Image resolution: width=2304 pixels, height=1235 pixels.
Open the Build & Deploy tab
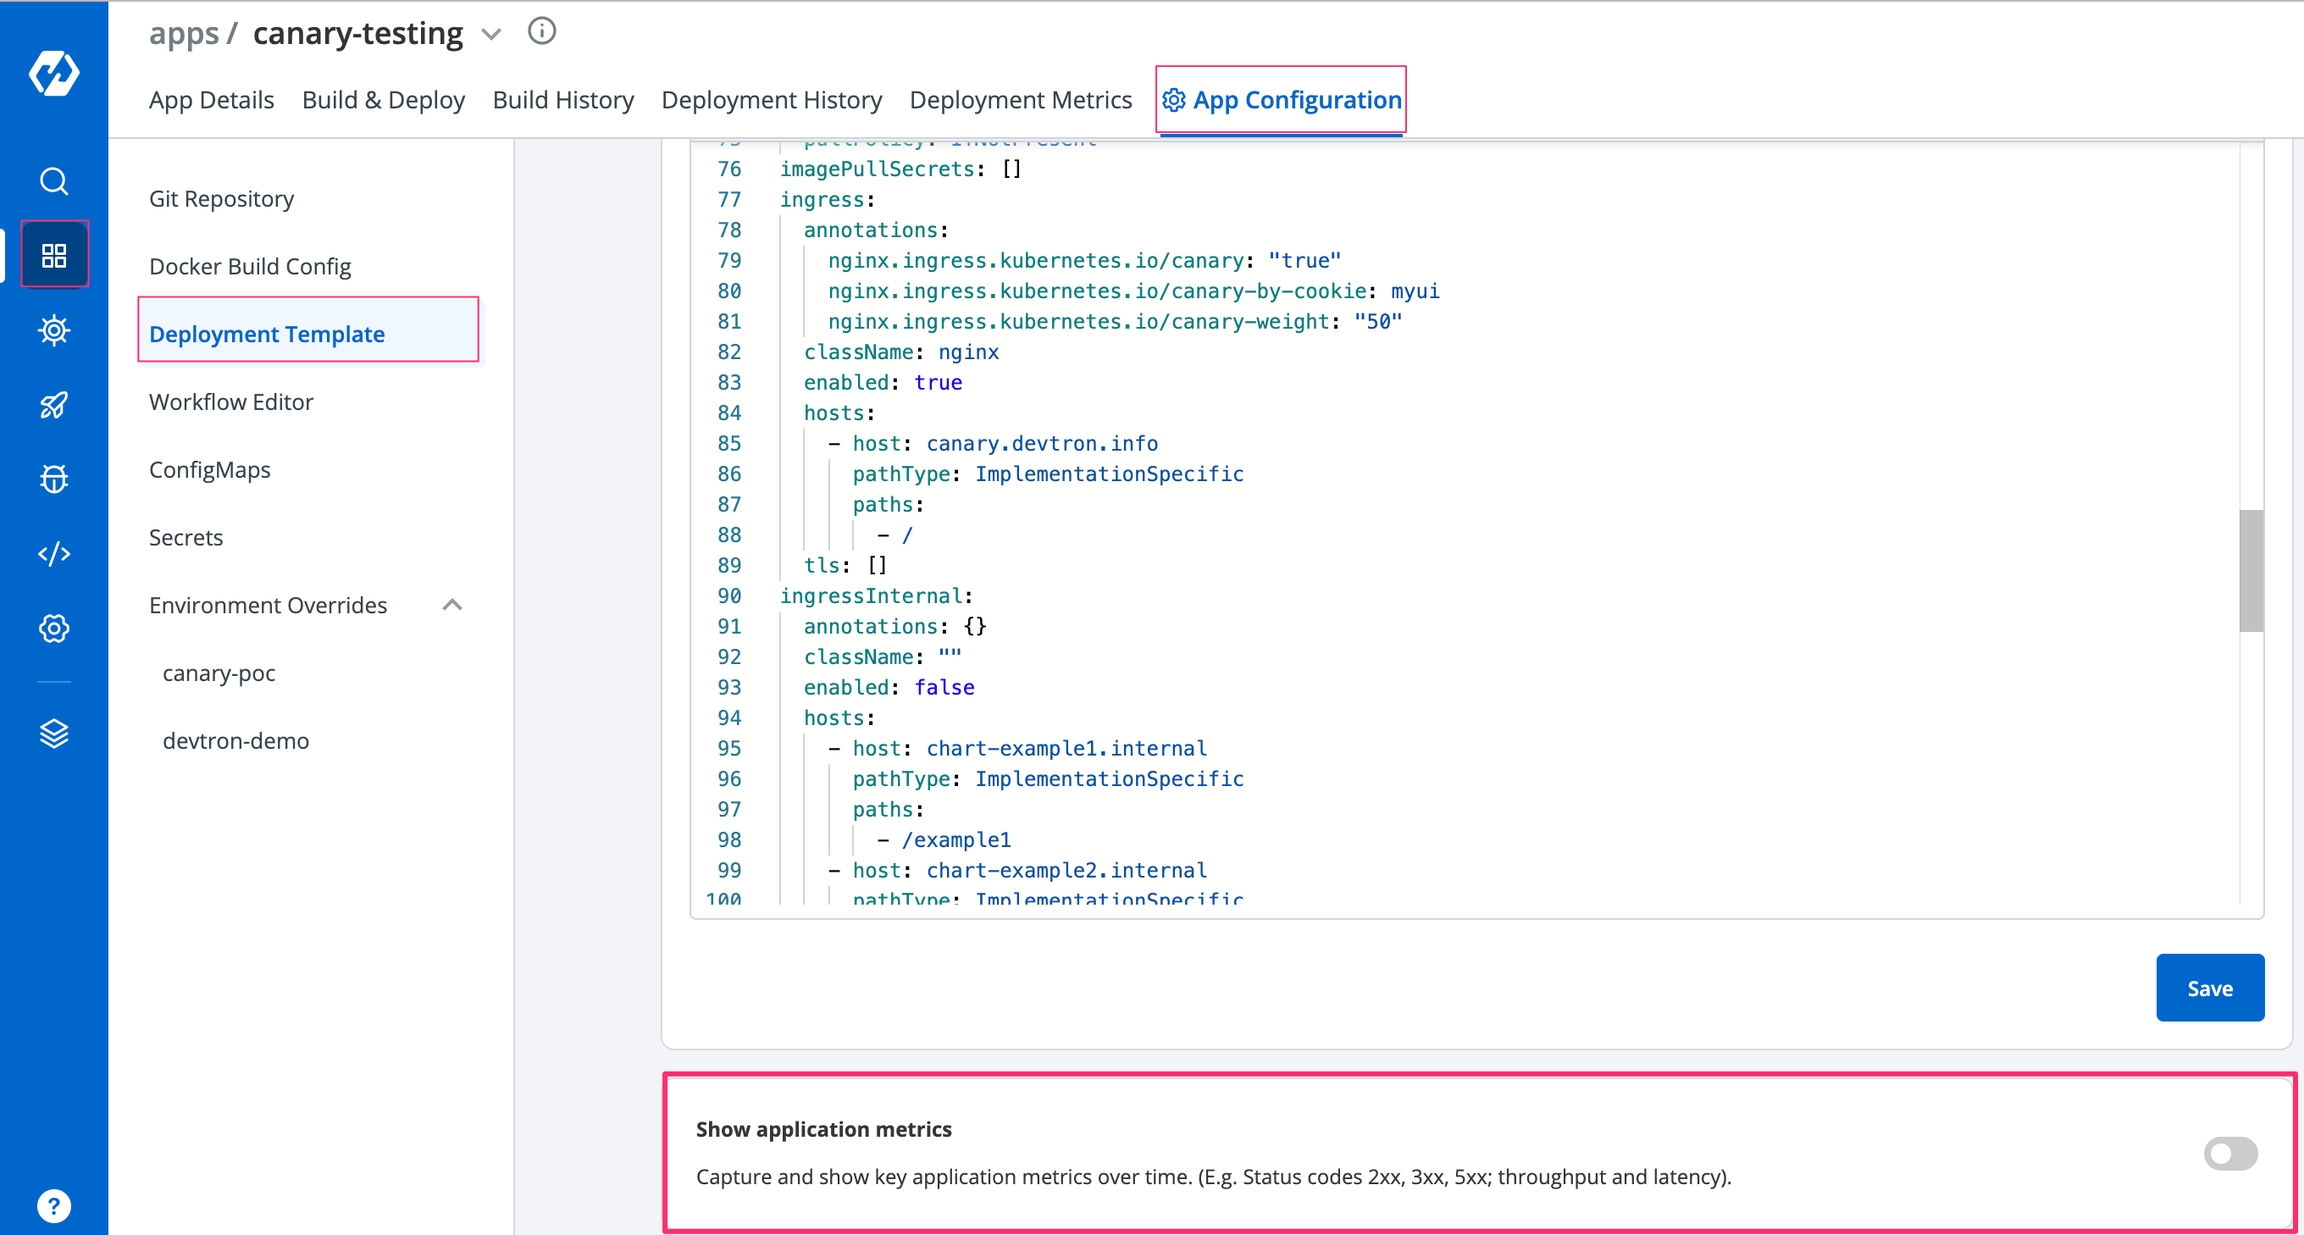click(x=383, y=100)
